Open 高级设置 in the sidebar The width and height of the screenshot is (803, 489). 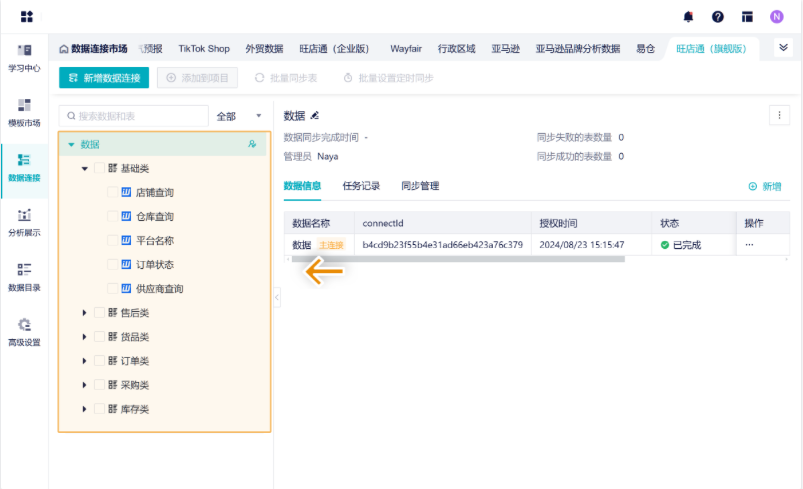tap(24, 332)
